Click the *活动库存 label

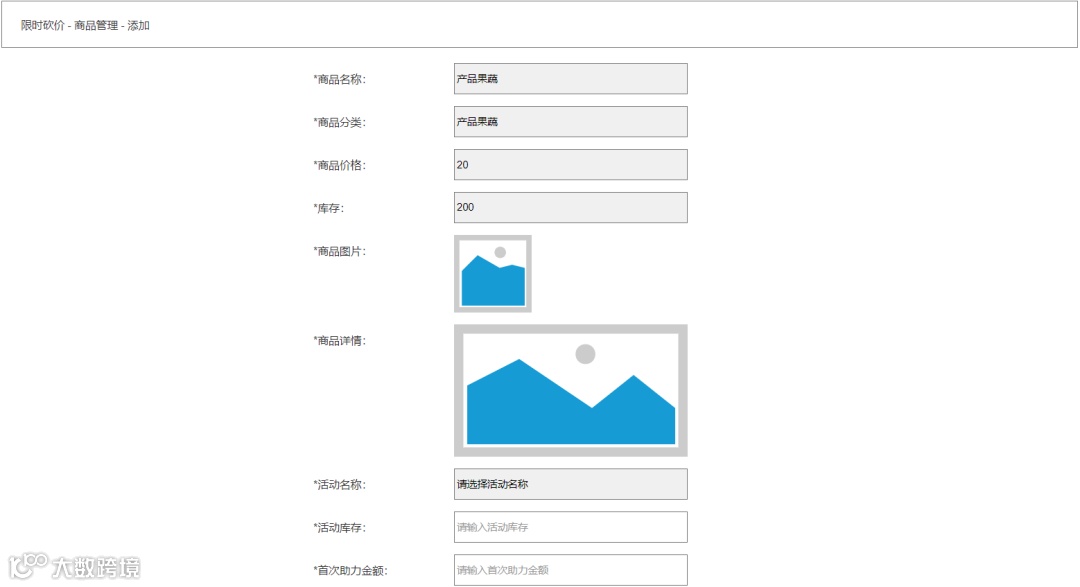[x=340, y=528]
